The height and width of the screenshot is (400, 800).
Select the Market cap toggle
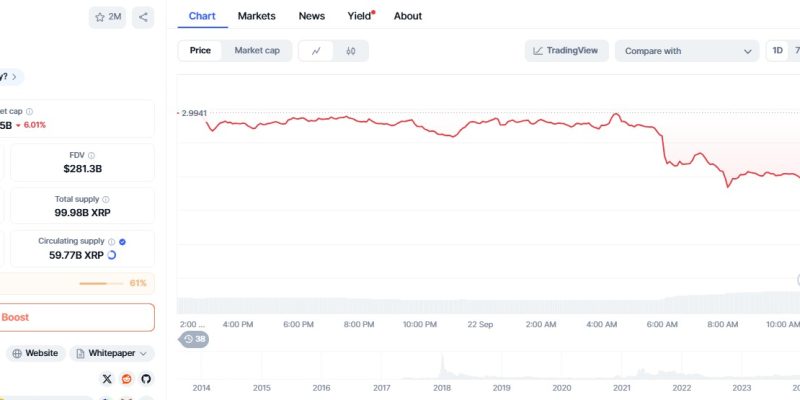(x=257, y=51)
